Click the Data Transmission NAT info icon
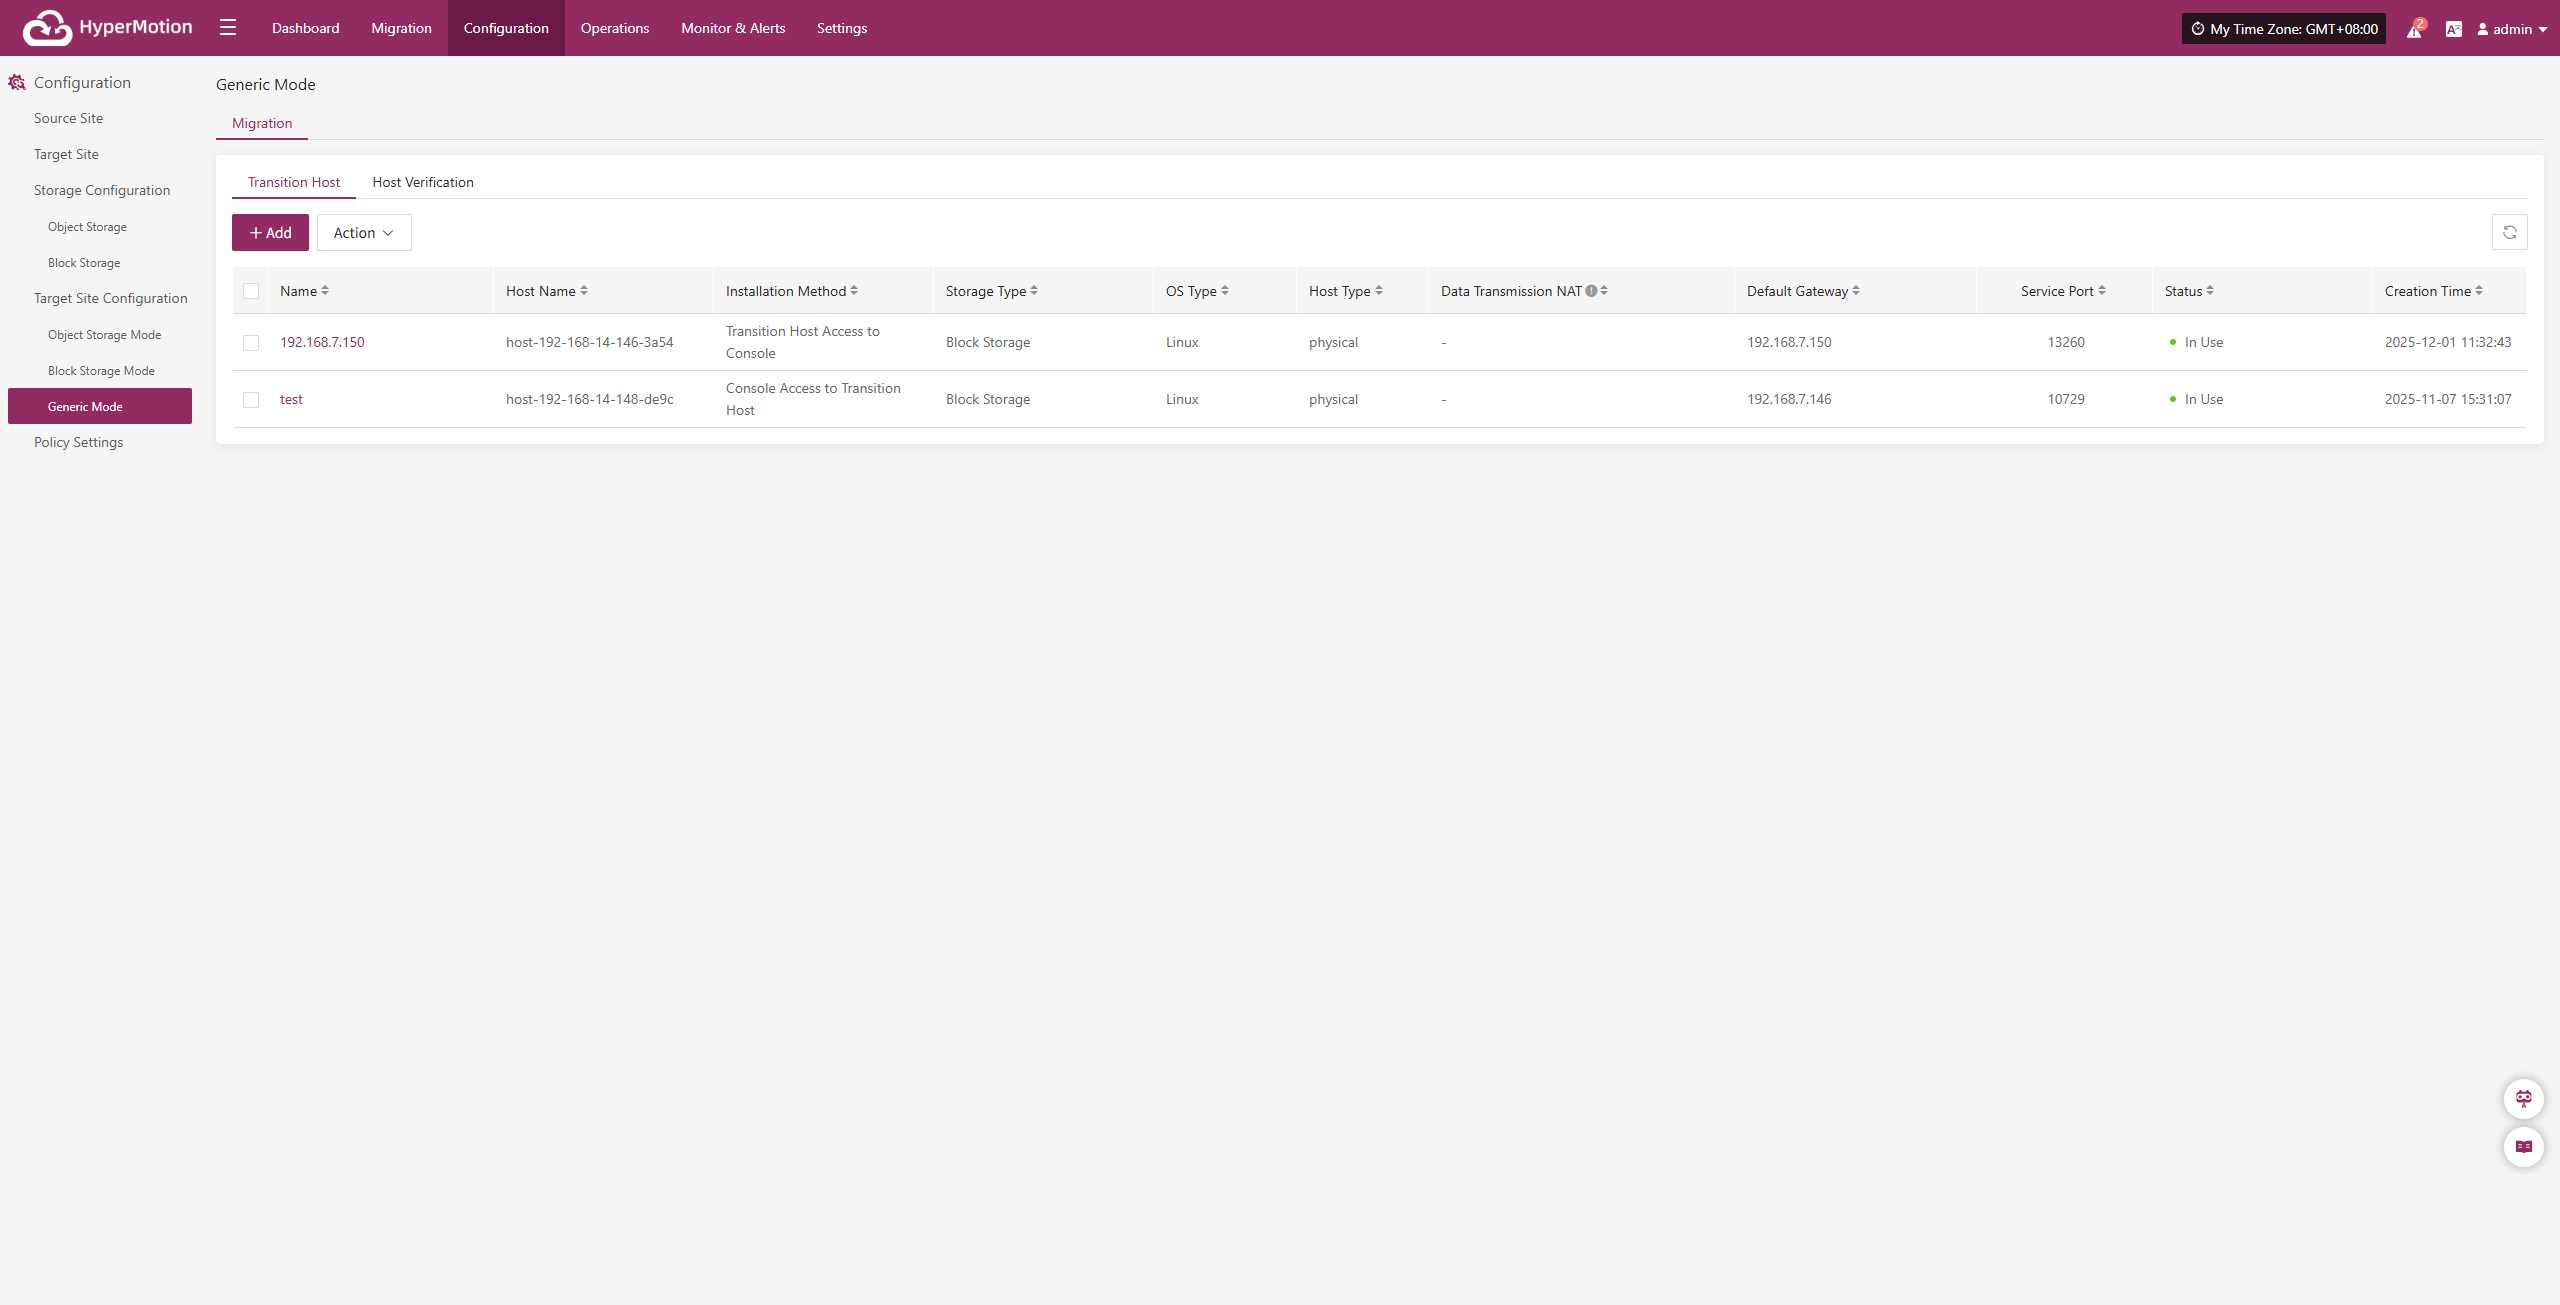The width and height of the screenshot is (2560, 1305). [1591, 291]
